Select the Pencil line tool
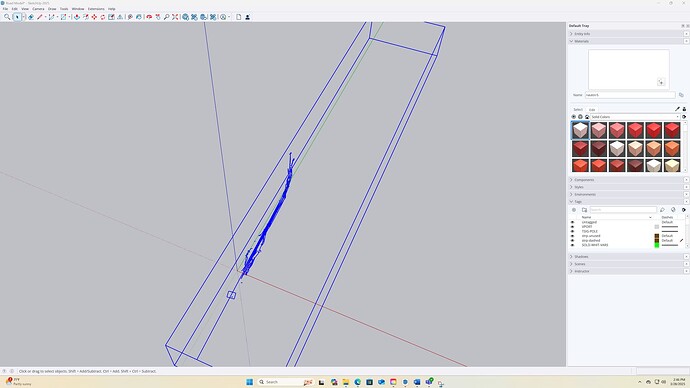Screen dimensions: 690x388 pos(40,17)
